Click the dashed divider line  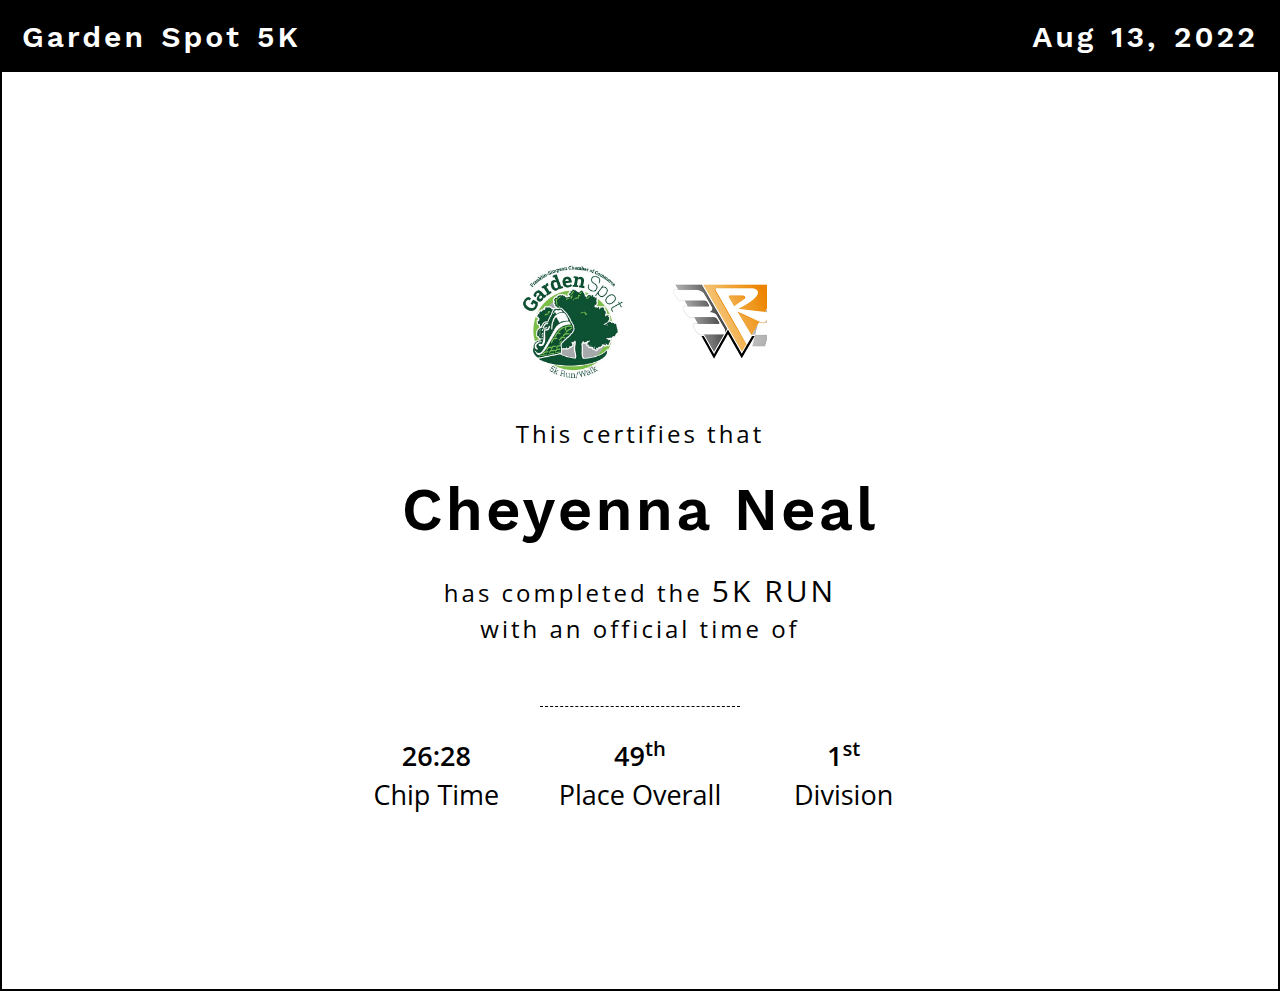click(639, 706)
